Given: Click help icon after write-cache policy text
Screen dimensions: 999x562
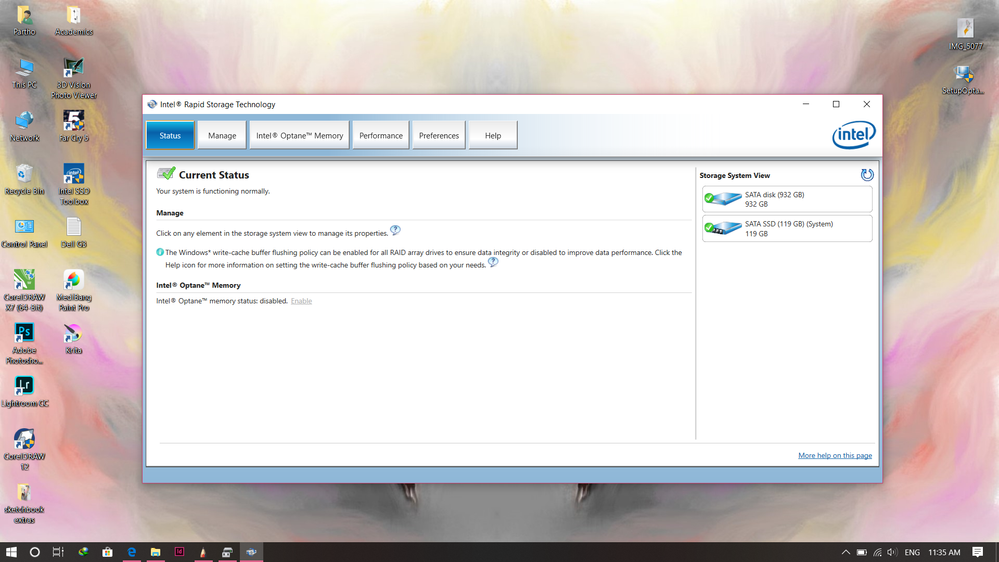Looking at the screenshot, I should [493, 263].
